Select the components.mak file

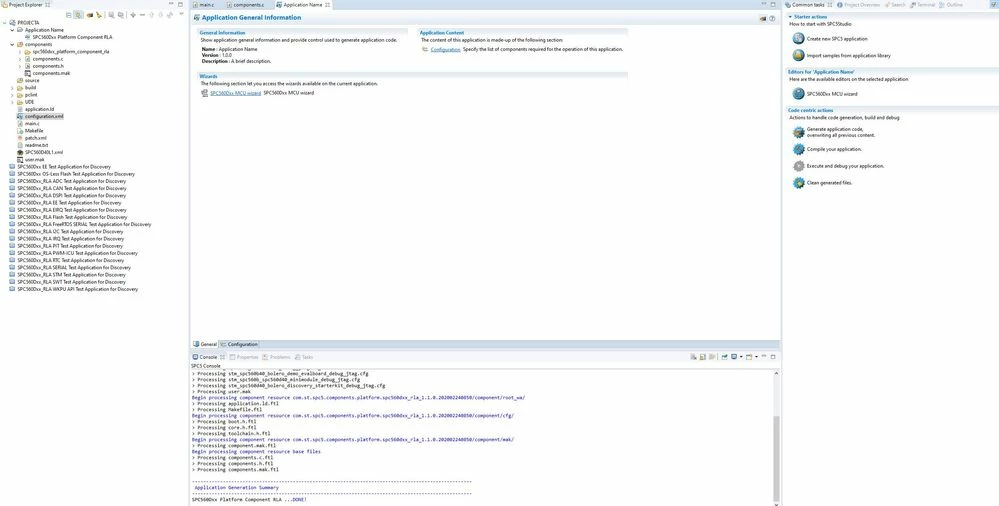pyautogui.click(x=51, y=73)
